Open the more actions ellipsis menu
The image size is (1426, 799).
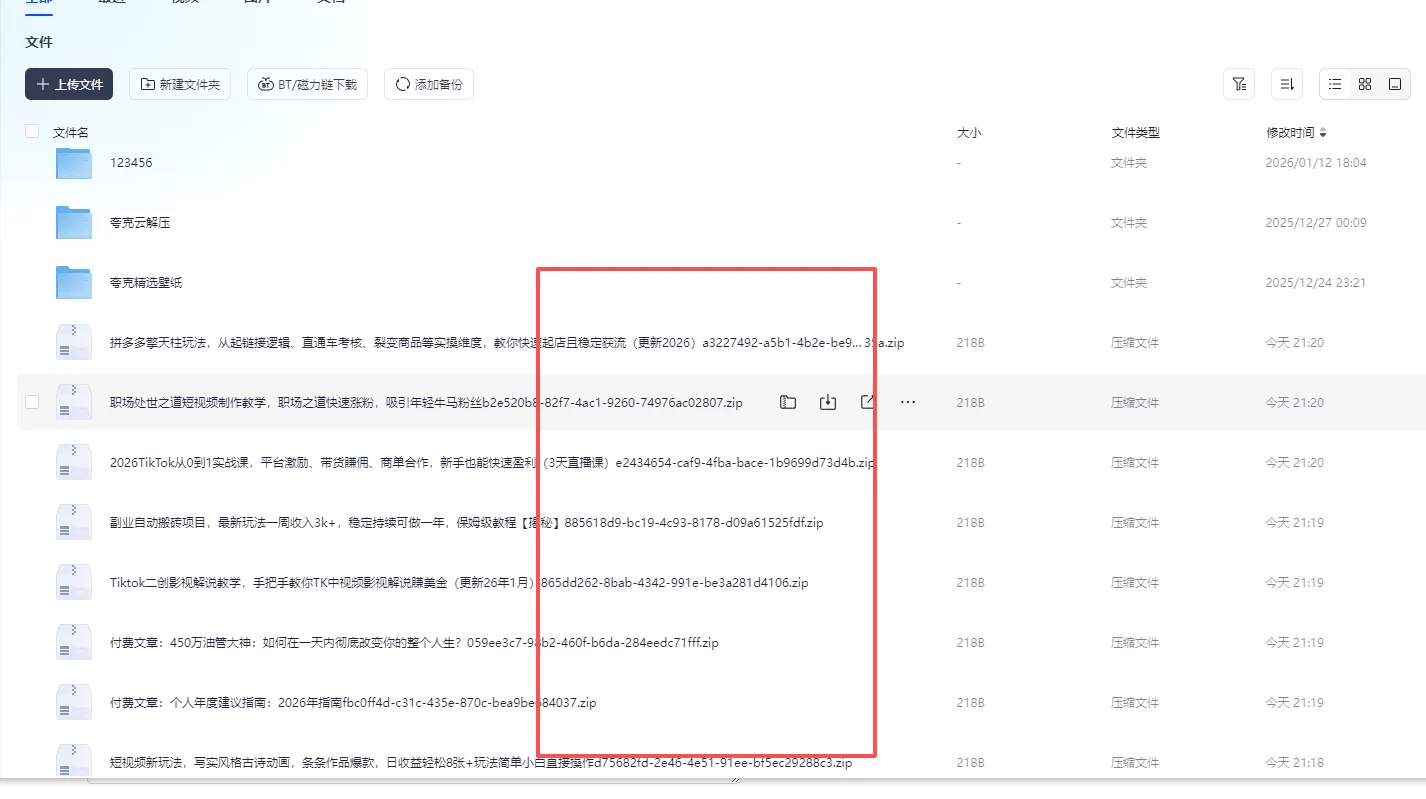(908, 401)
